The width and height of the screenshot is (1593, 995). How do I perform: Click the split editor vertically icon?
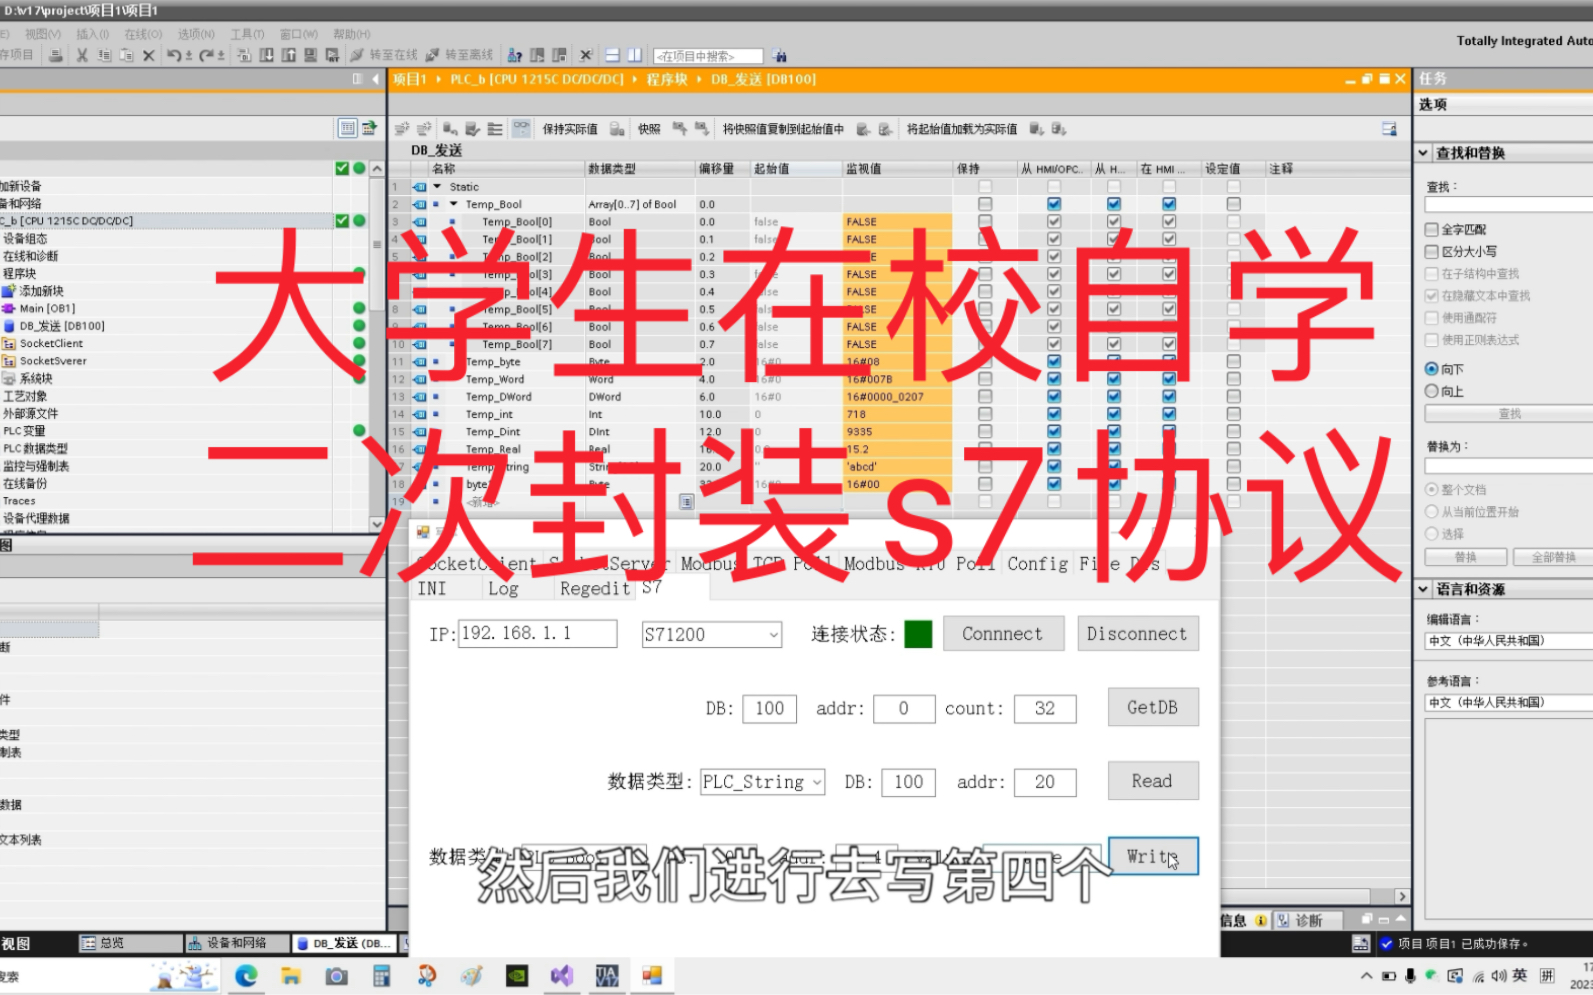point(634,56)
